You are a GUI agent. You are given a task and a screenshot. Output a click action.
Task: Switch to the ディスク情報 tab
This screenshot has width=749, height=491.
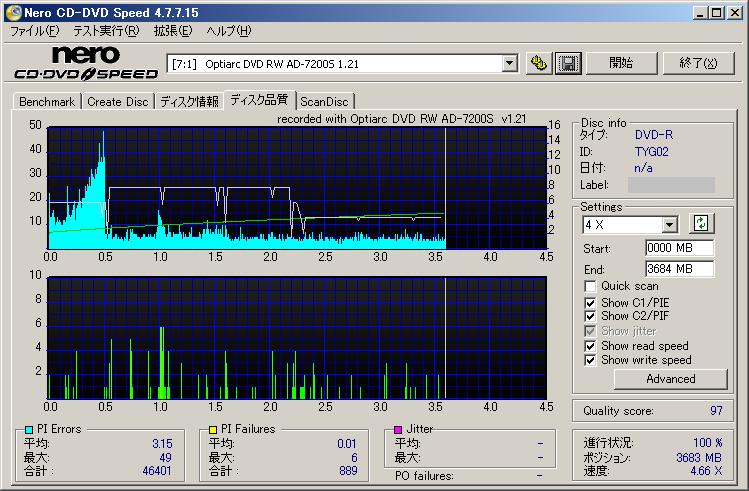[x=189, y=102]
